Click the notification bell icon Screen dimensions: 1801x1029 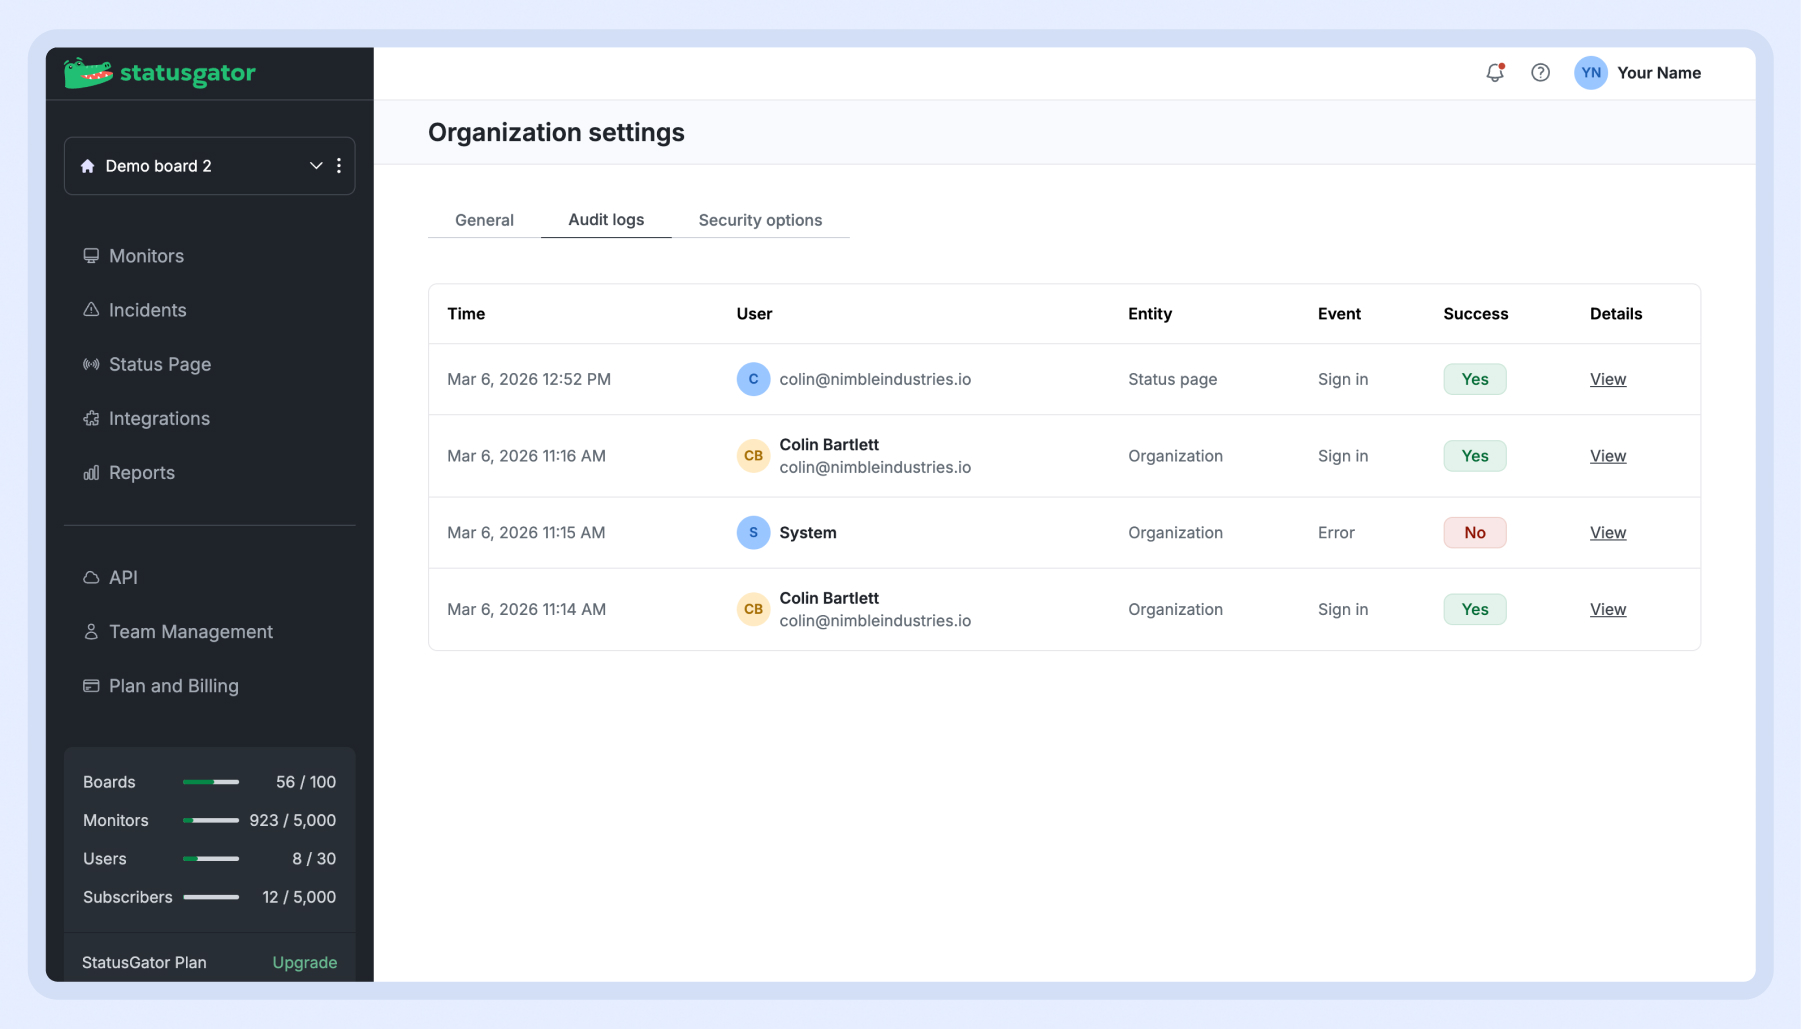pos(1494,72)
